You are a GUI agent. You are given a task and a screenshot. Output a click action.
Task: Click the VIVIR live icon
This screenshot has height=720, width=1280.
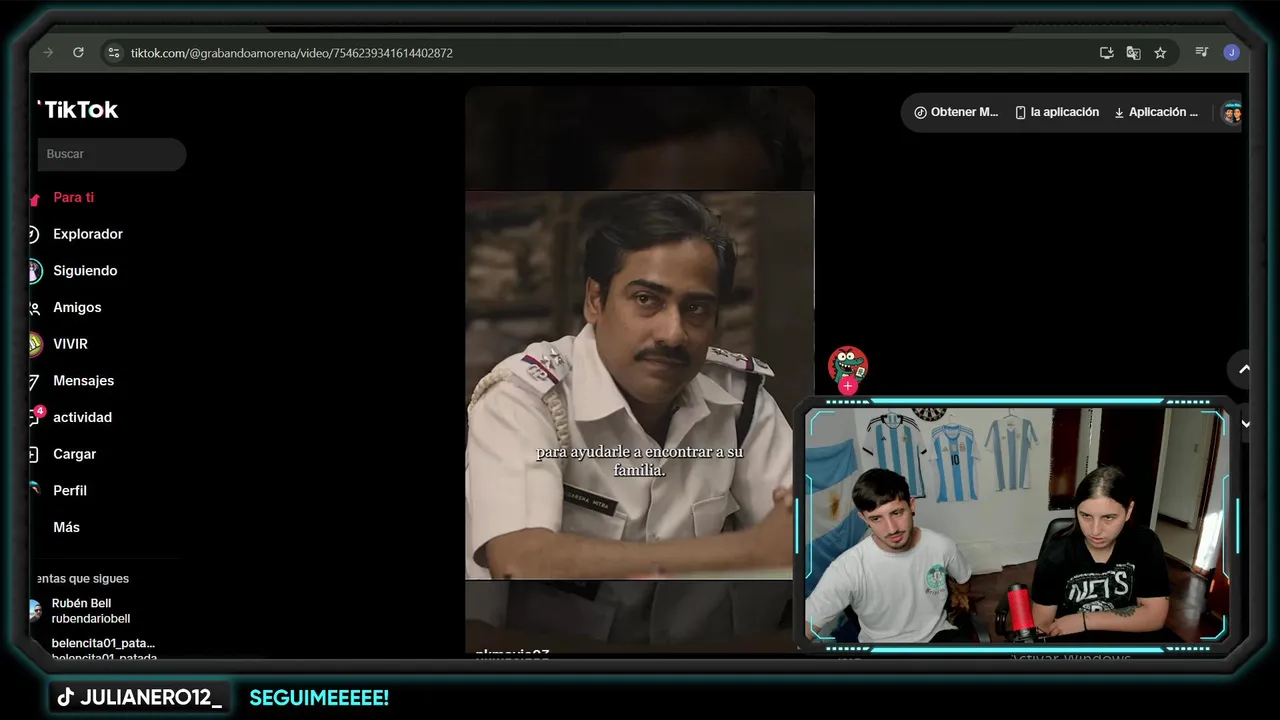pos(35,344)
